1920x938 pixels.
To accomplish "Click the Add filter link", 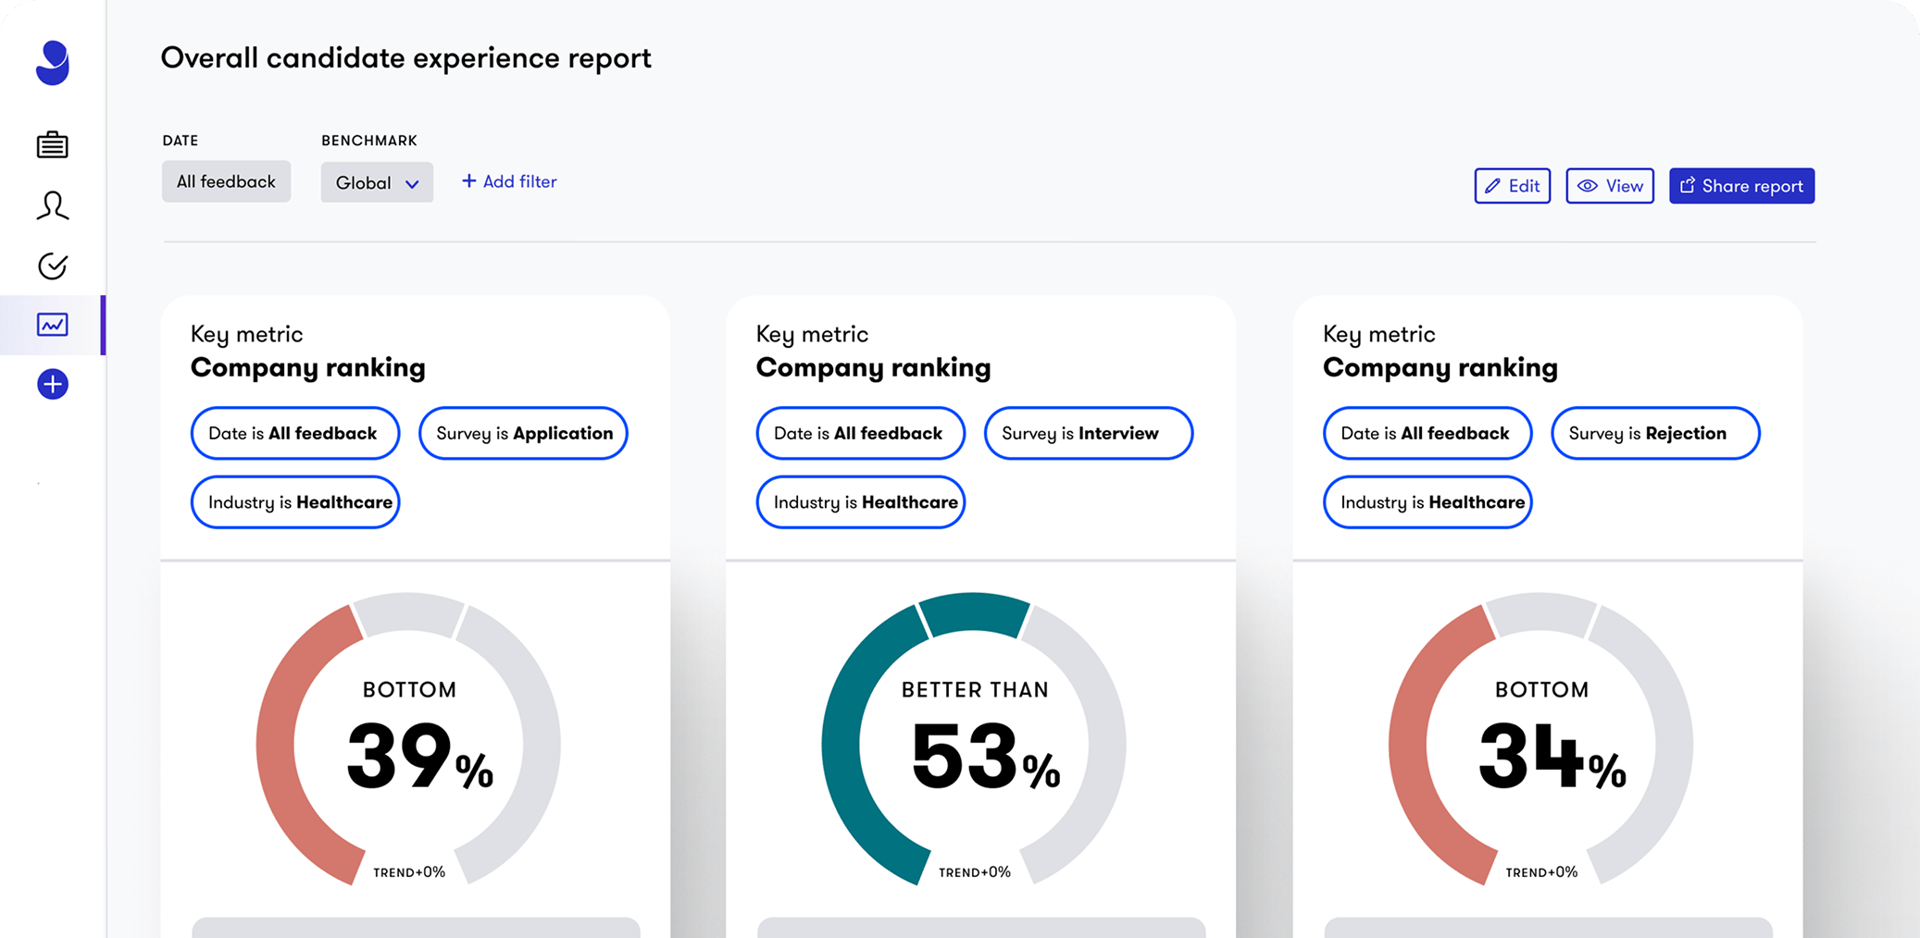I will 509,181.
